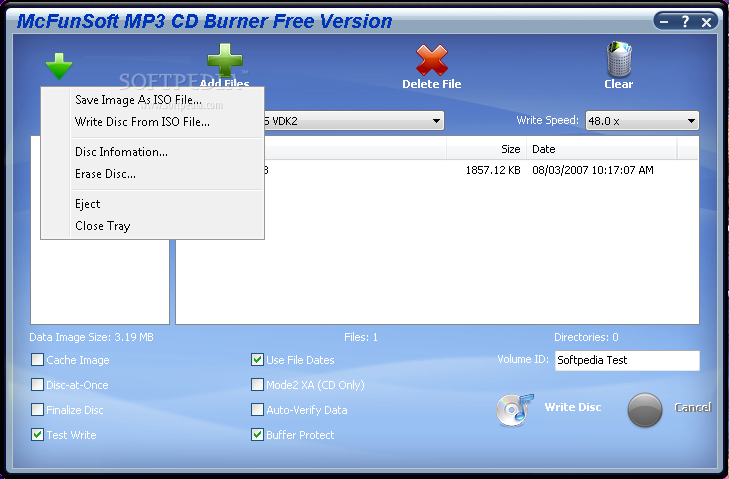Click the Files: 1 status text
The height and width of the screenshot is (479, 729).
pyautogui.click(x=361, y=337)
